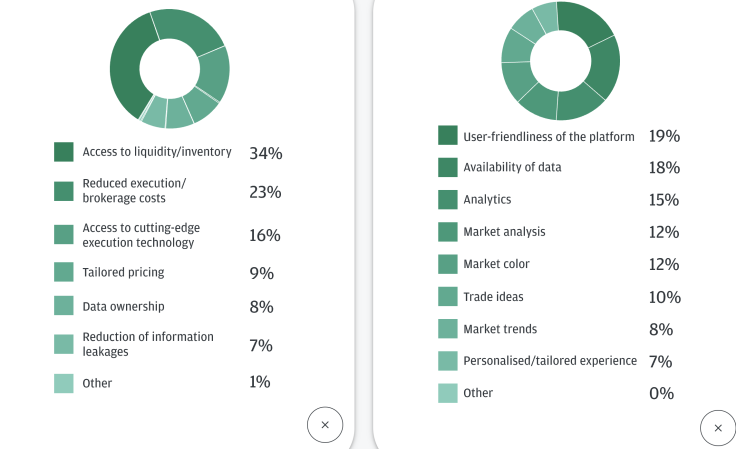The width and height of the screenshot is (736, 449).
Task: Click the 19% value in right legend
Action: (x=664, y=136)
